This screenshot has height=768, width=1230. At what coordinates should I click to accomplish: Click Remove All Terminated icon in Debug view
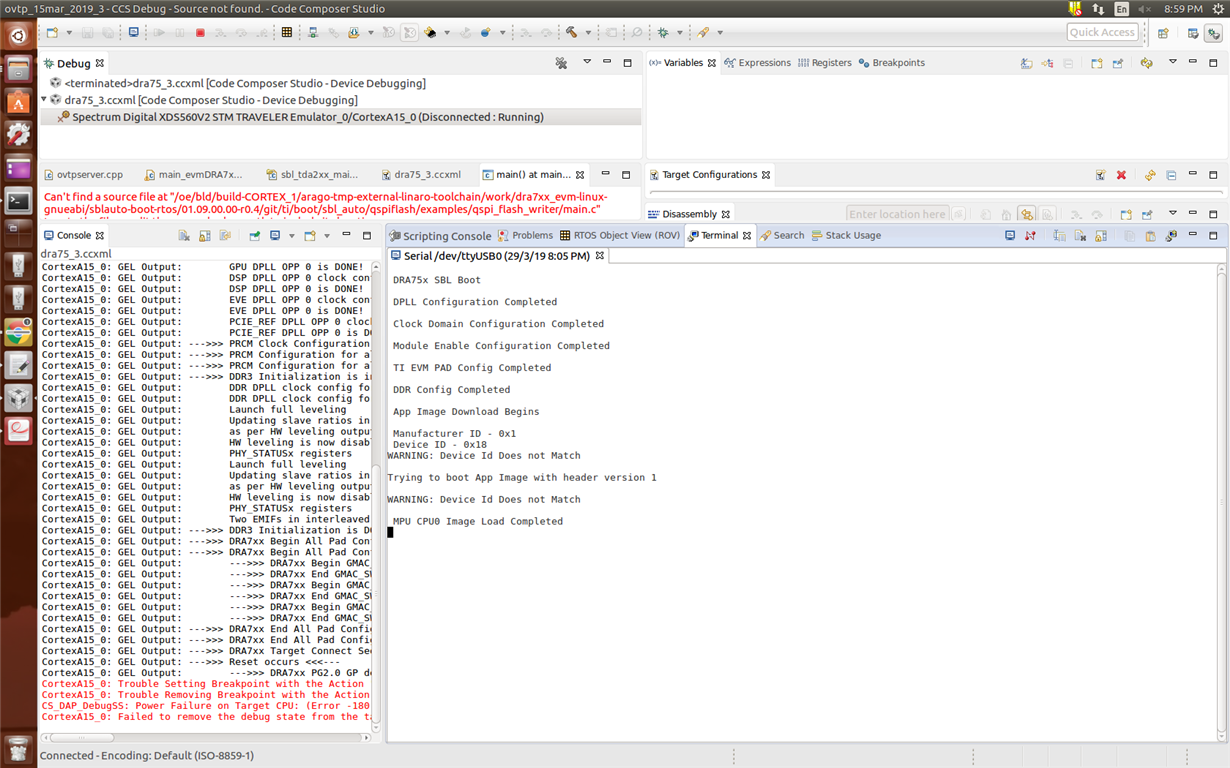(561, 62)
